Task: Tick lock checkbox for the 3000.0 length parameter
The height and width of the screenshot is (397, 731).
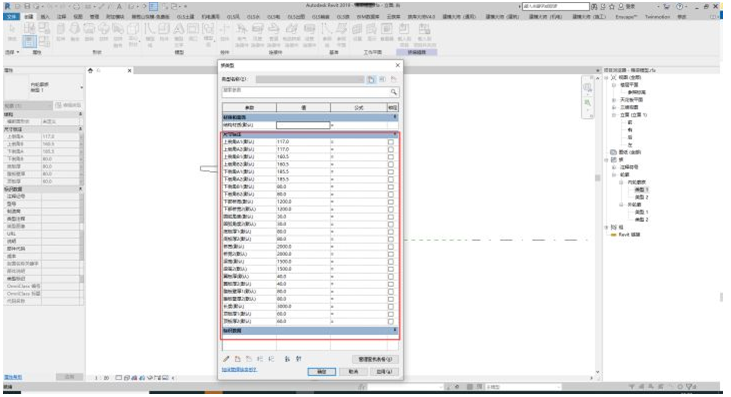Action: (391, 306)
